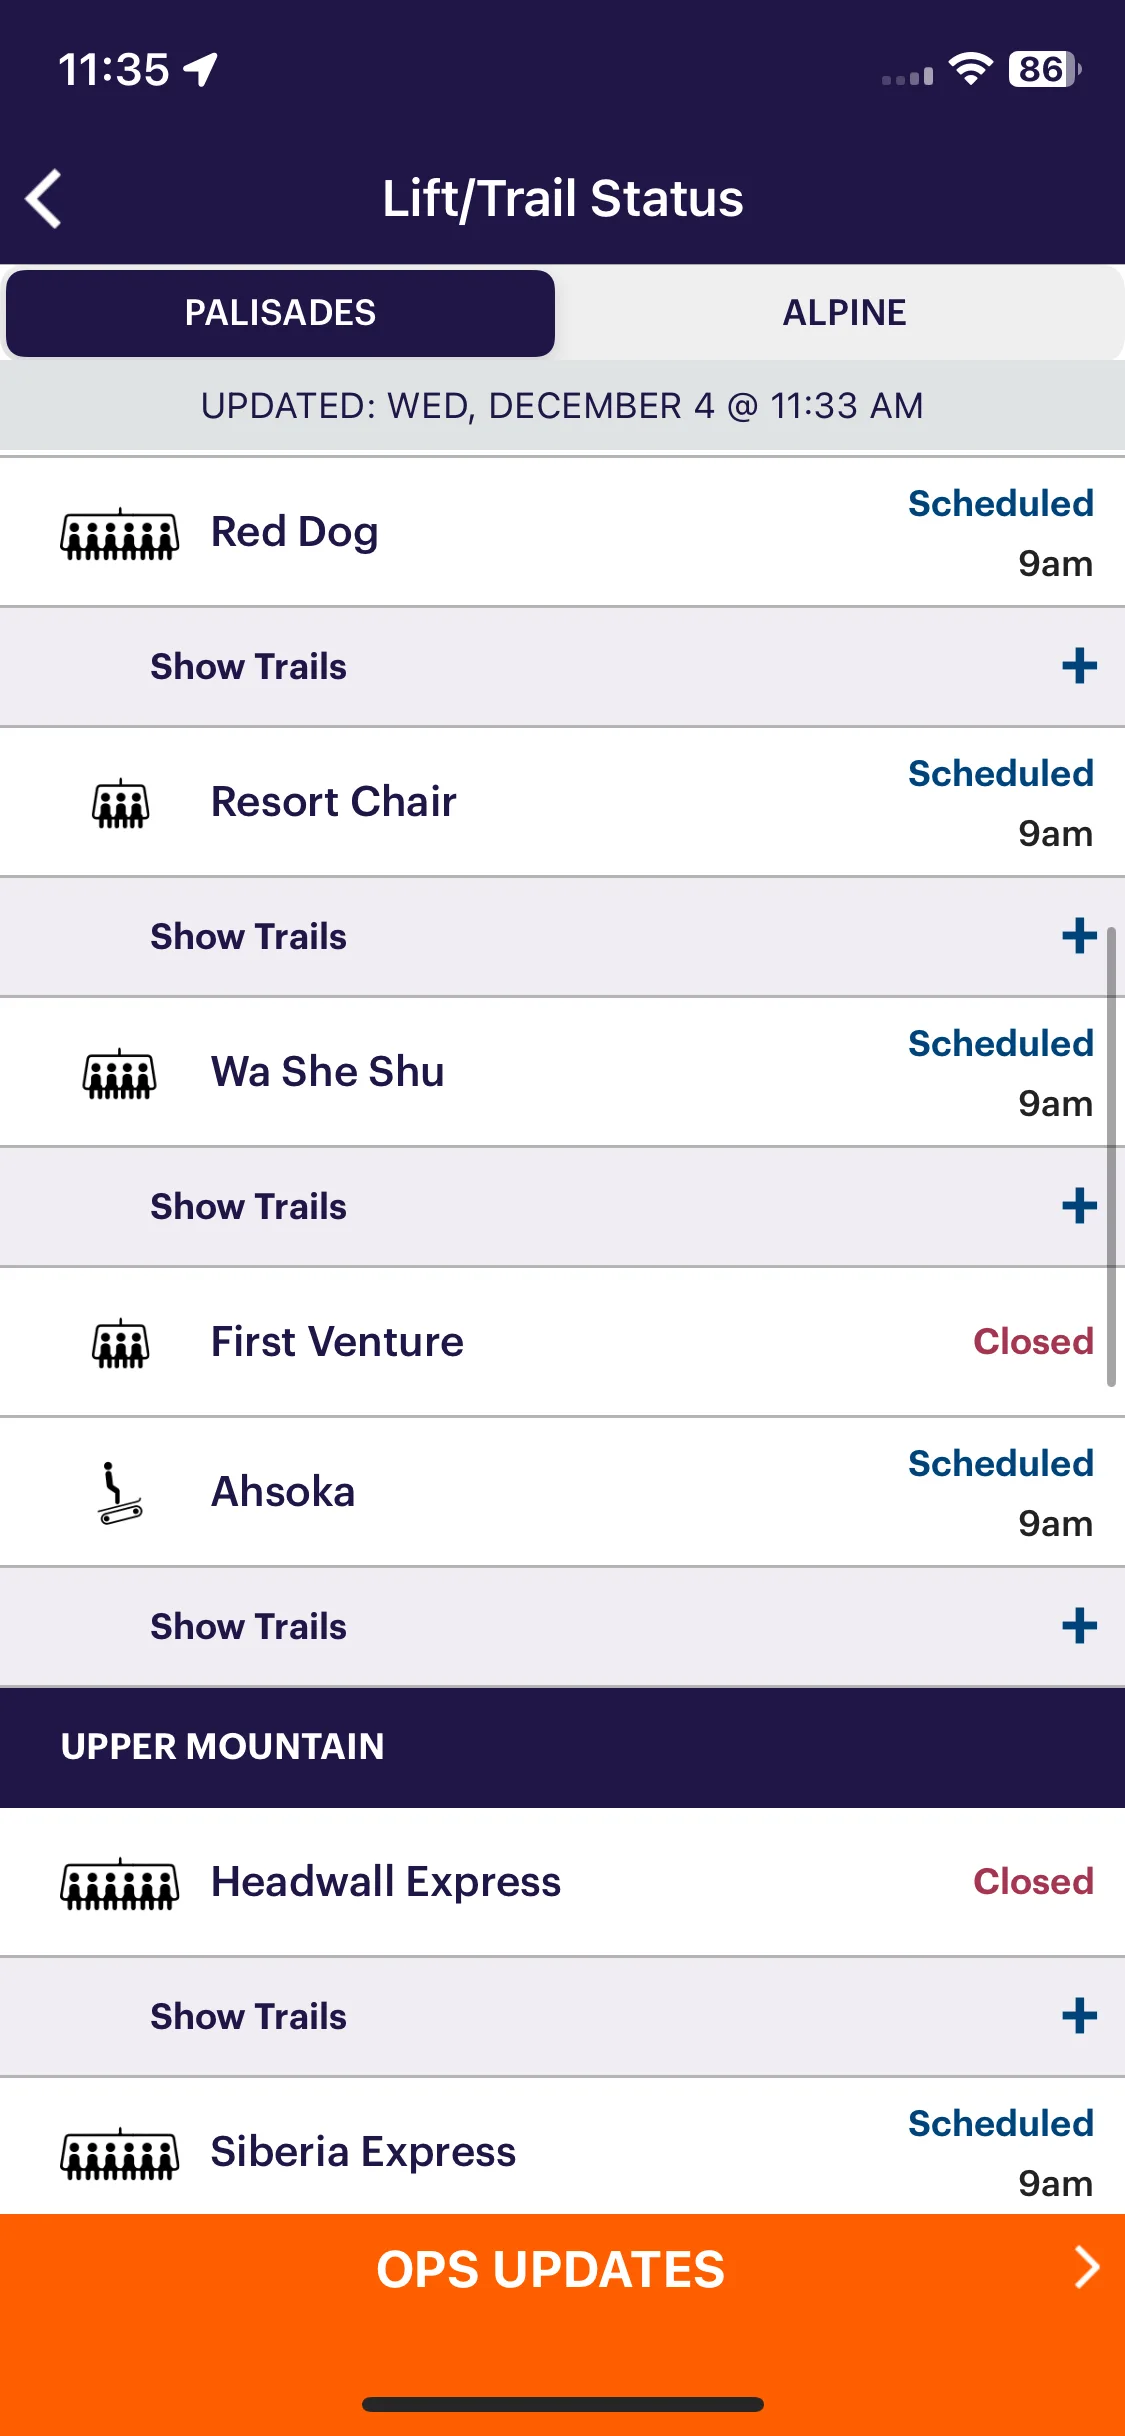Expand Ahsoka Show Trails plus icon
Image resolution: width=1125 pixels, height=2436 pixels.
tap(1080, 1626)
